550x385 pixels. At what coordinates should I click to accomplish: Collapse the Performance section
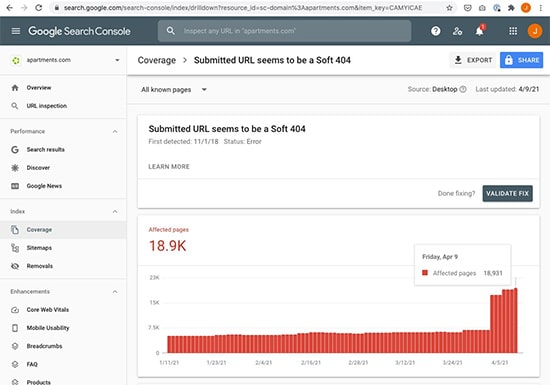pos(115,131)
